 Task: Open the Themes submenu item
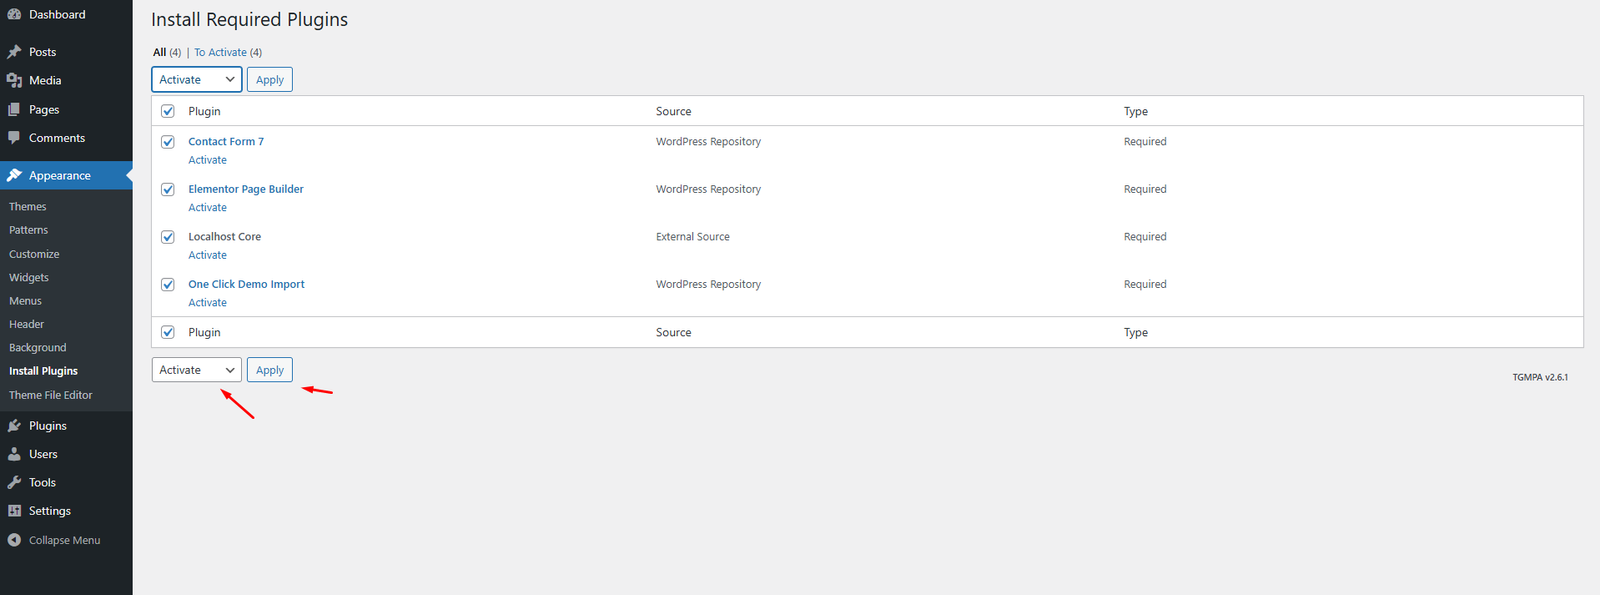tap(28, 207)
